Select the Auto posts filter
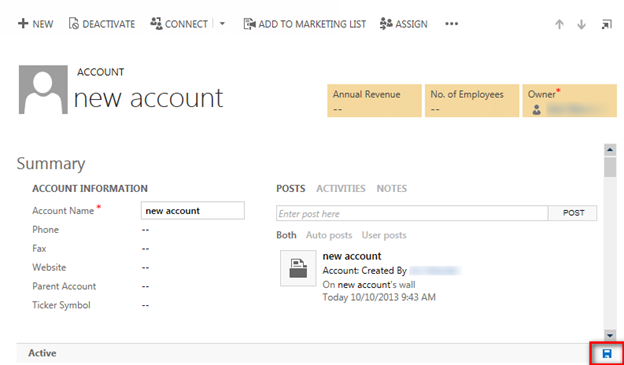624x365 pixels. point(329,235)
